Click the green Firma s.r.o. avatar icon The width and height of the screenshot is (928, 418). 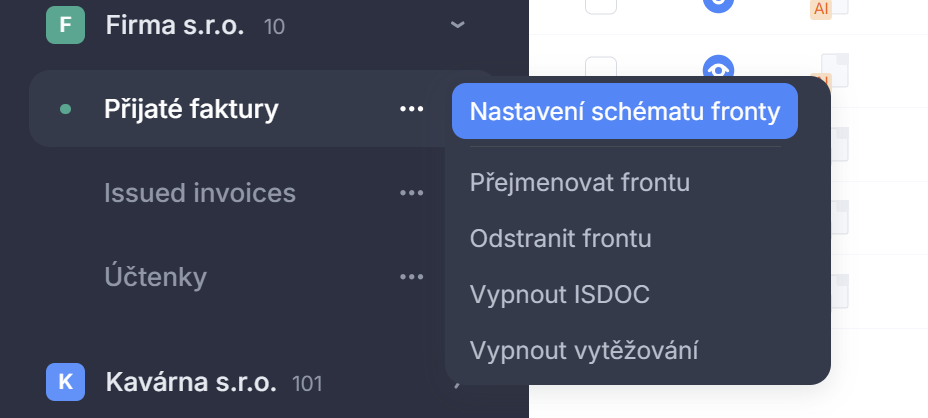pyautogui.click(x=65, y=25)
